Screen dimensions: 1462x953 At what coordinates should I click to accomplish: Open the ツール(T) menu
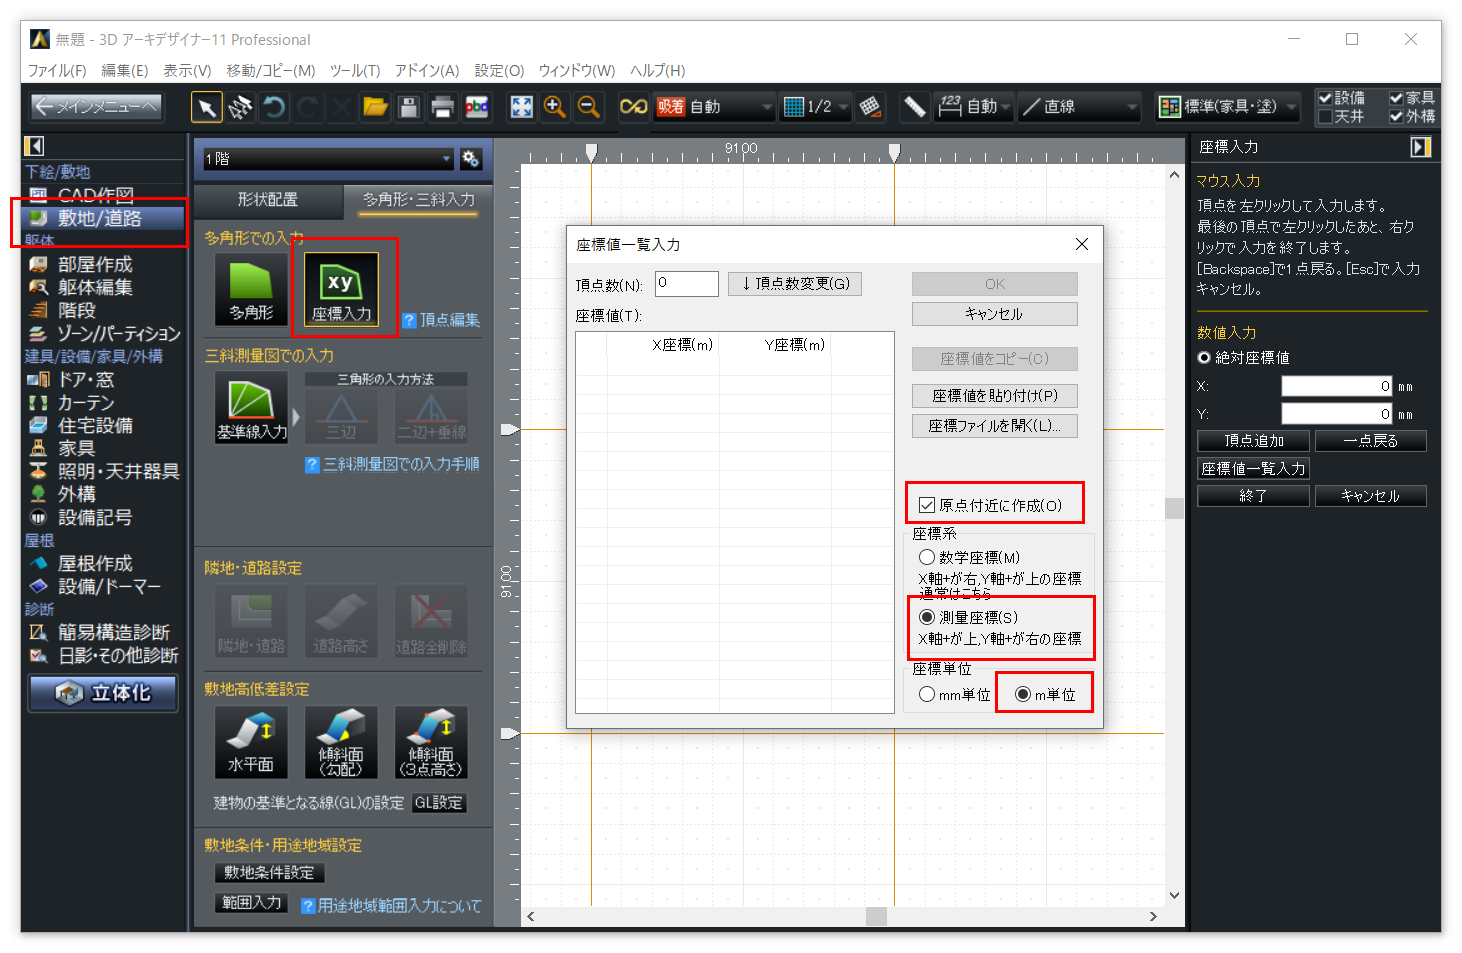click(x=355, y=71)
